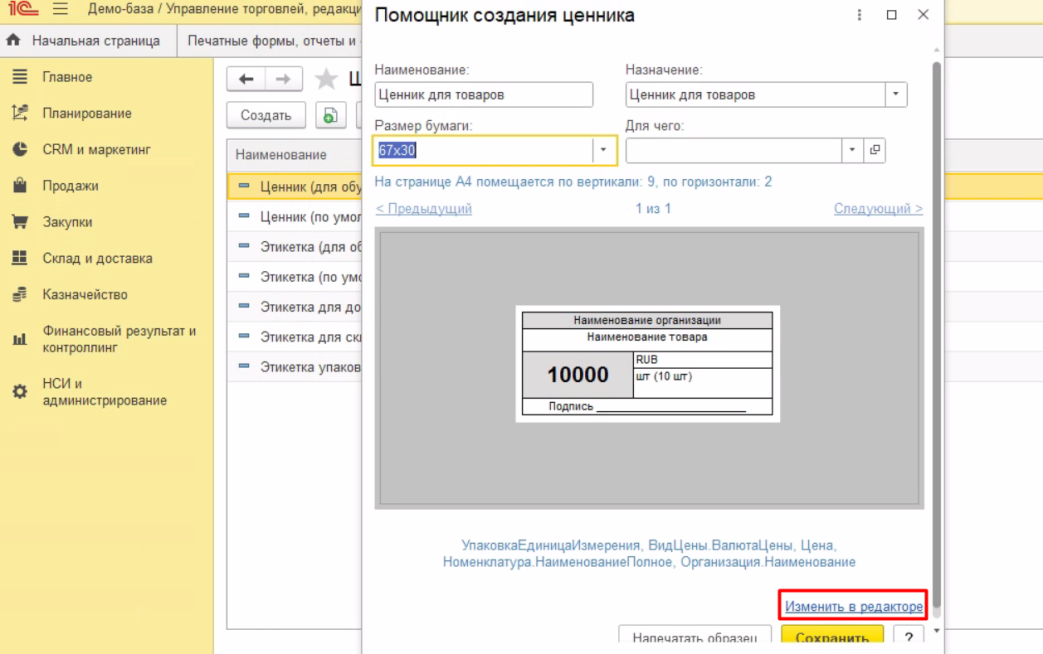The image size is (1043, 654).
Task: Open the Склад и доставка menu section
Action: coord(97,258)
